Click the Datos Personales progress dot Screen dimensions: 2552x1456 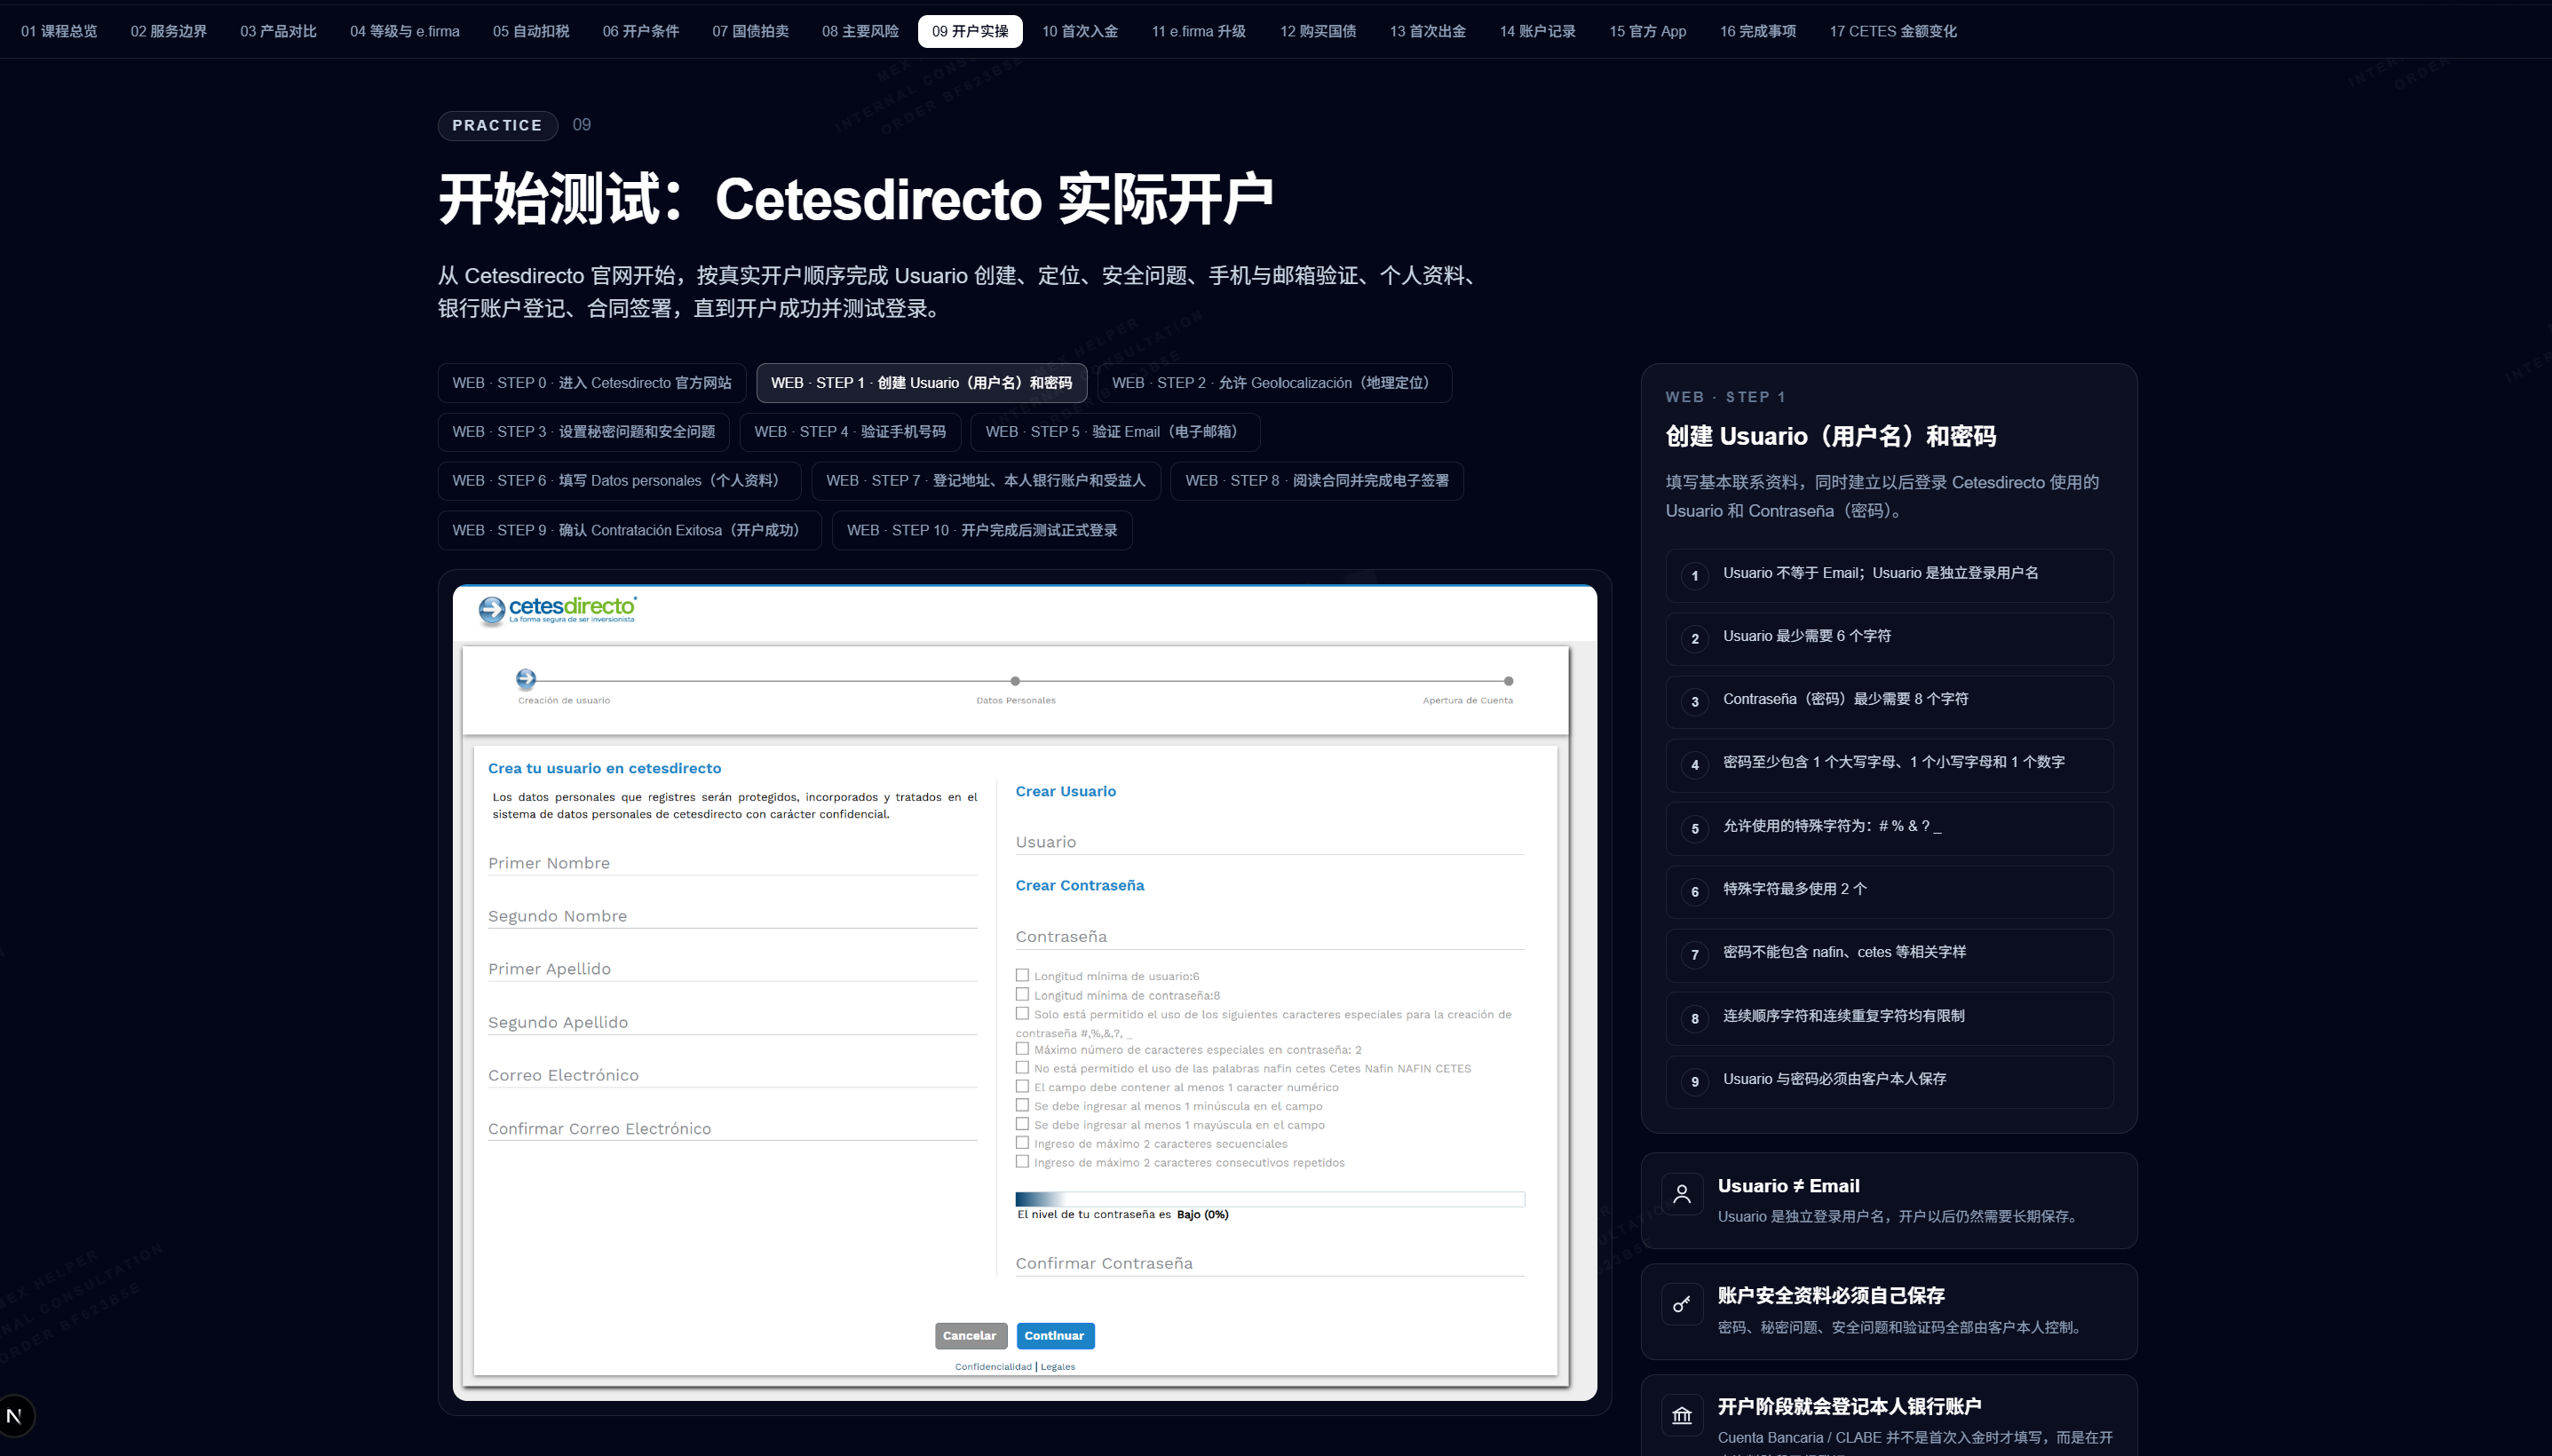click(1015, 681)
